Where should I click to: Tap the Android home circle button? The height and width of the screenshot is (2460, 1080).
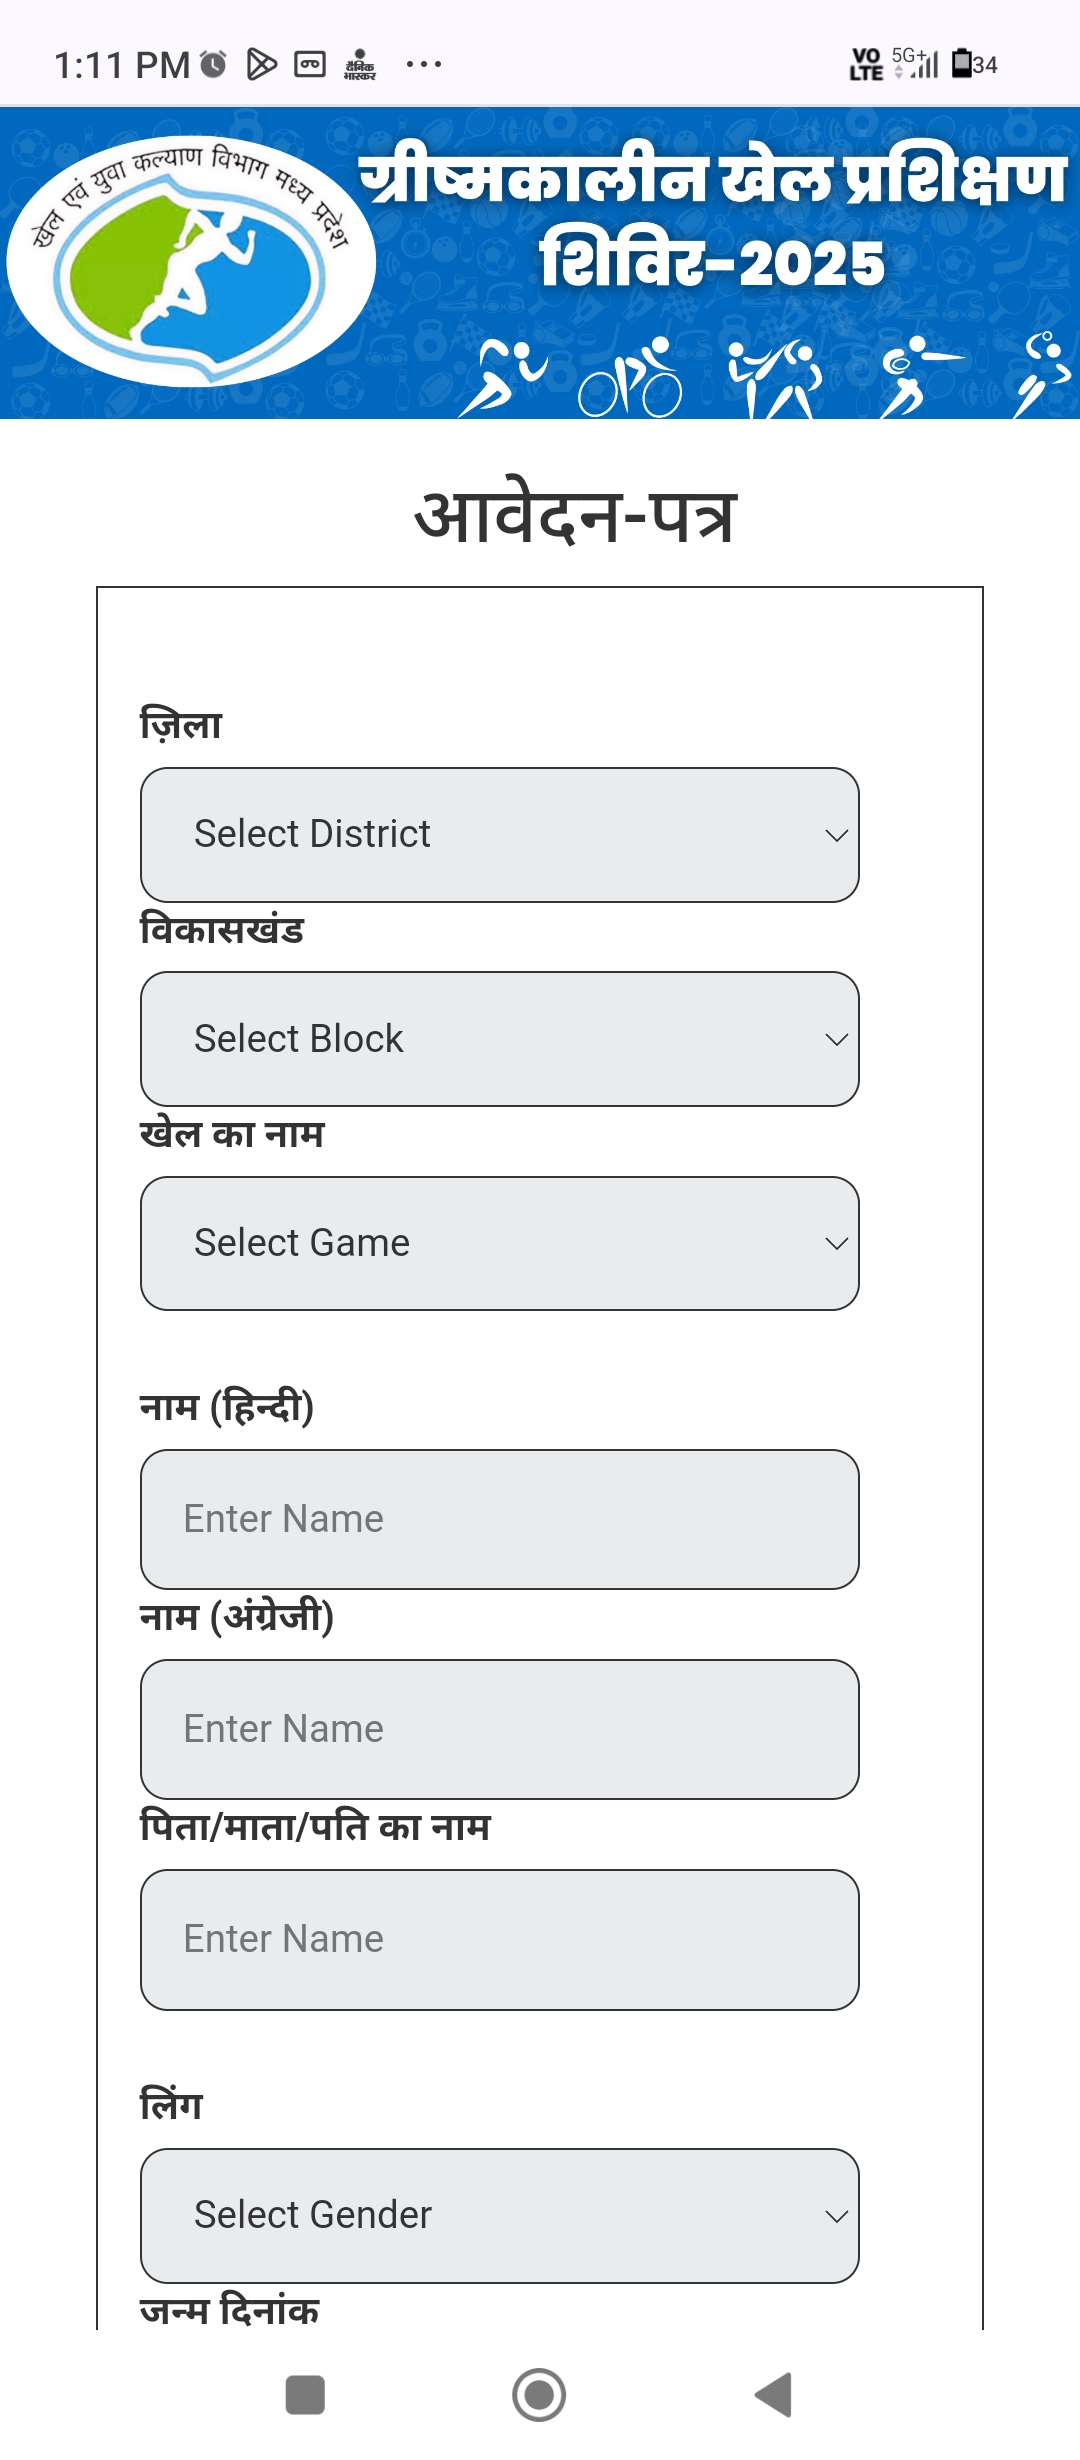coord(539,2395)
